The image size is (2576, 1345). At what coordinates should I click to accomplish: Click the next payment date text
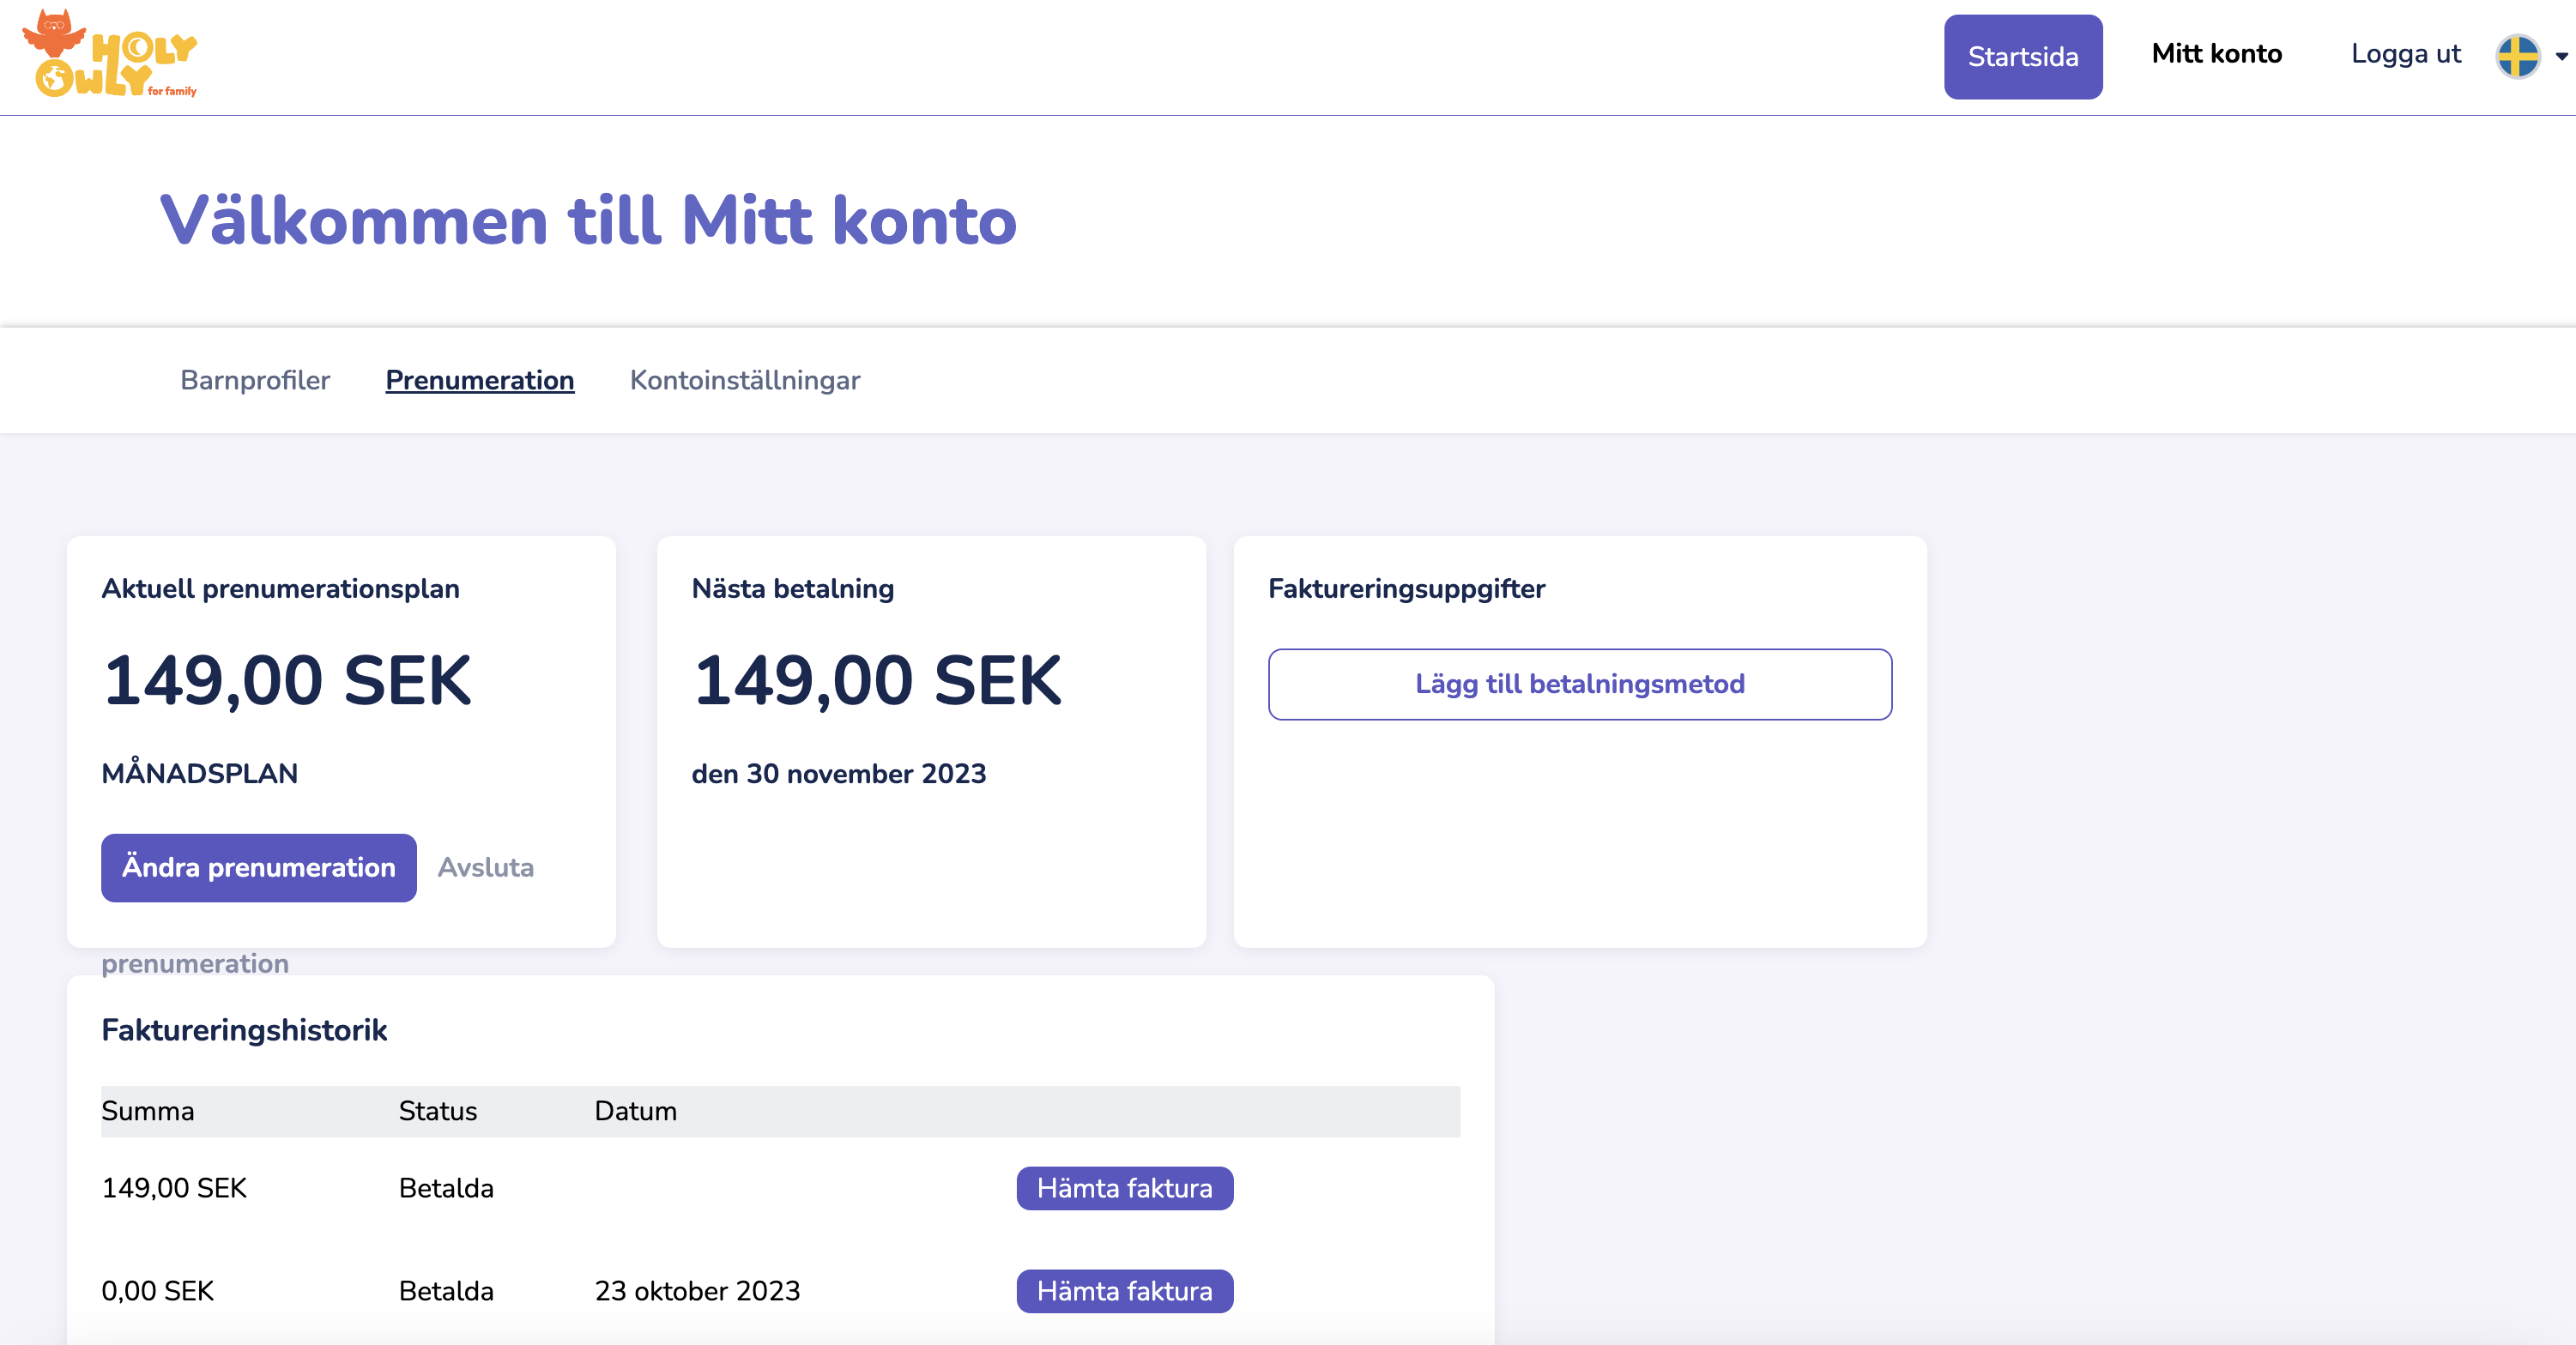point(839,774)
